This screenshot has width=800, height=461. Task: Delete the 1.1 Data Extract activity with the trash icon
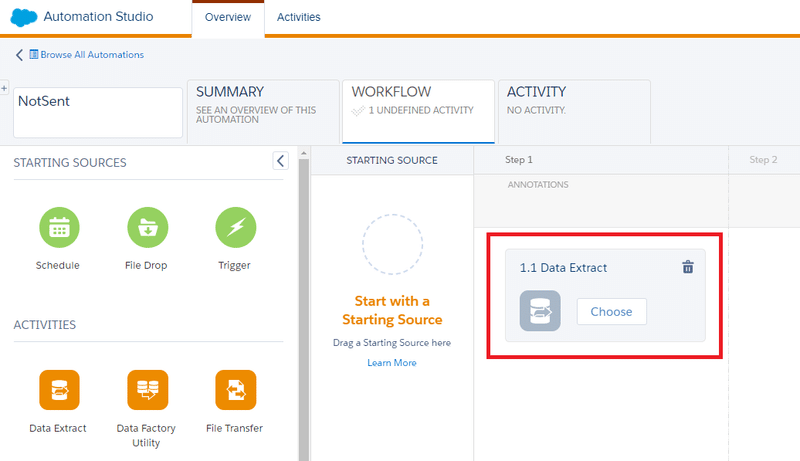(688, 267)
